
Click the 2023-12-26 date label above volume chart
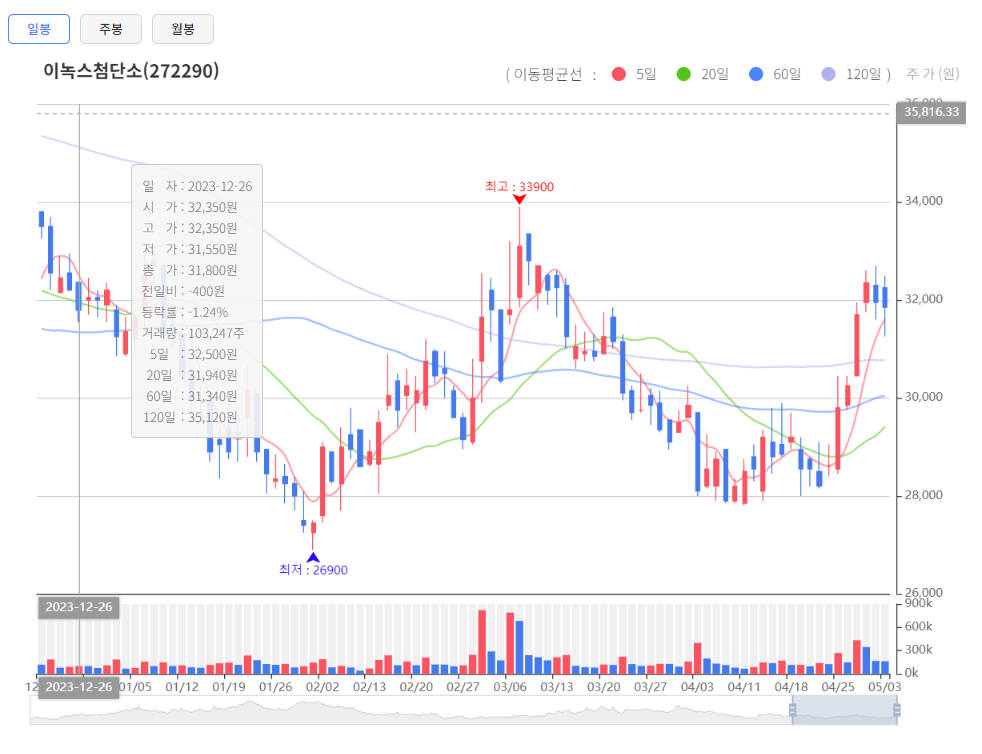coord(79,607)
